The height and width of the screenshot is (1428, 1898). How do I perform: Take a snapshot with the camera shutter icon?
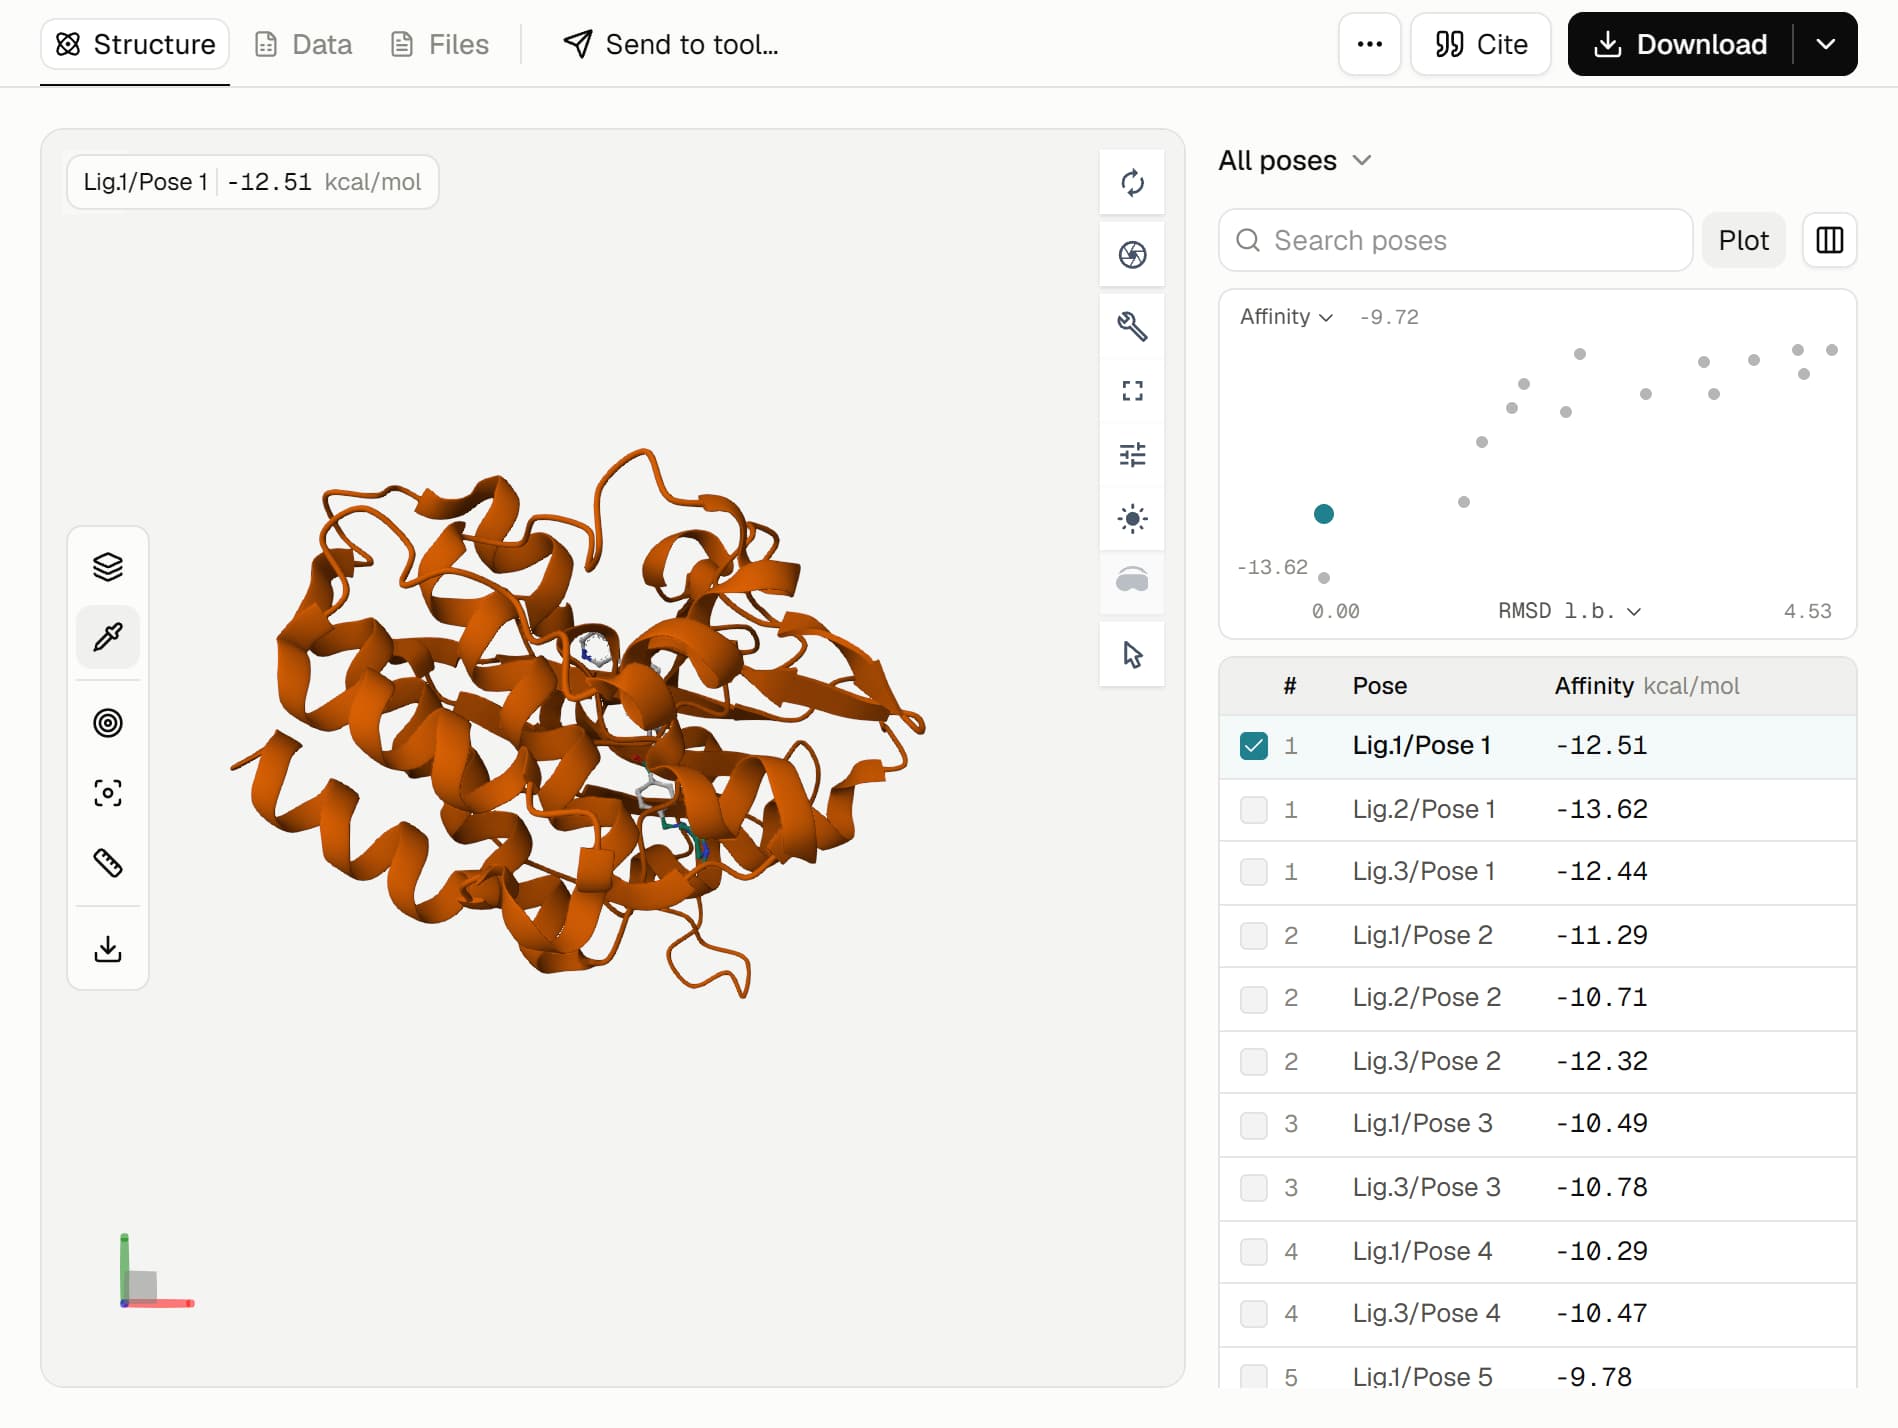pyautogui.click(x=1132, y=255)
